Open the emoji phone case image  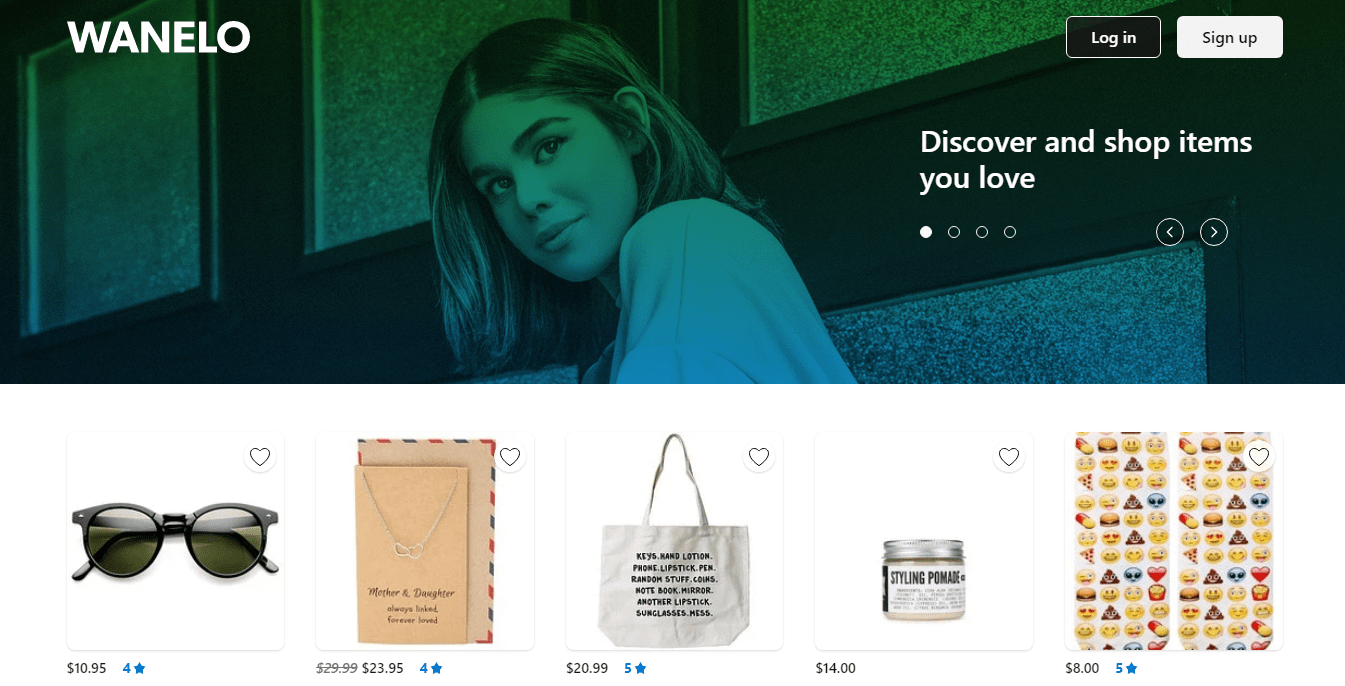click(1174, 541)
